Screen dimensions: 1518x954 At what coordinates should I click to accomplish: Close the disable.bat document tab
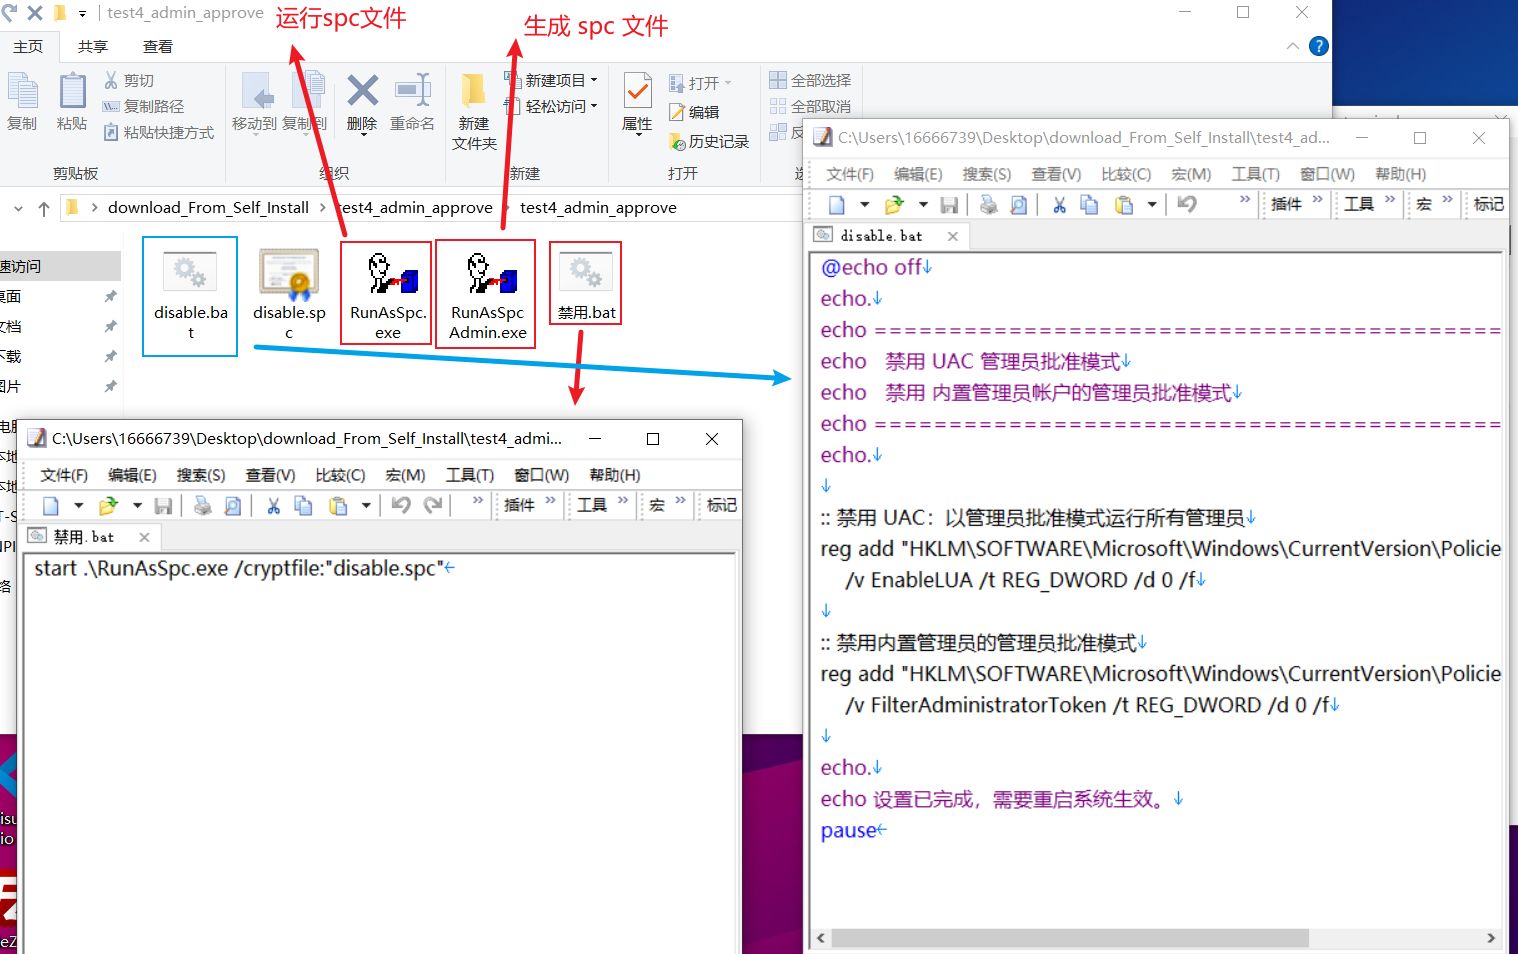click(x=953, y=236)
